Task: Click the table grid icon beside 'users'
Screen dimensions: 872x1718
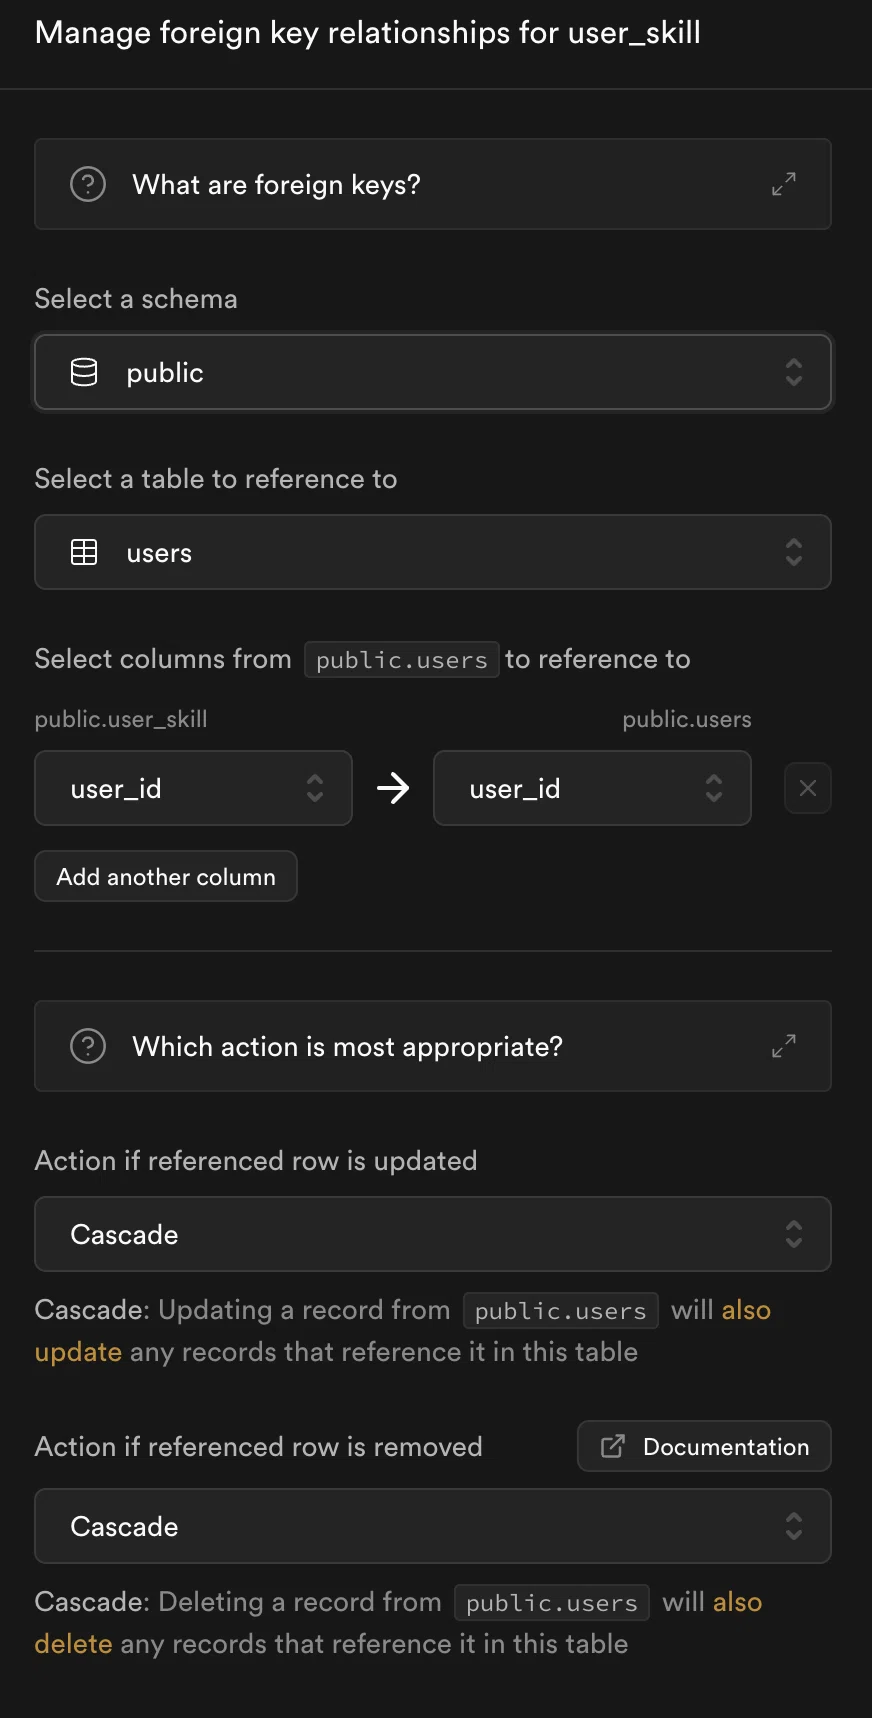Action: coord(84,552)
